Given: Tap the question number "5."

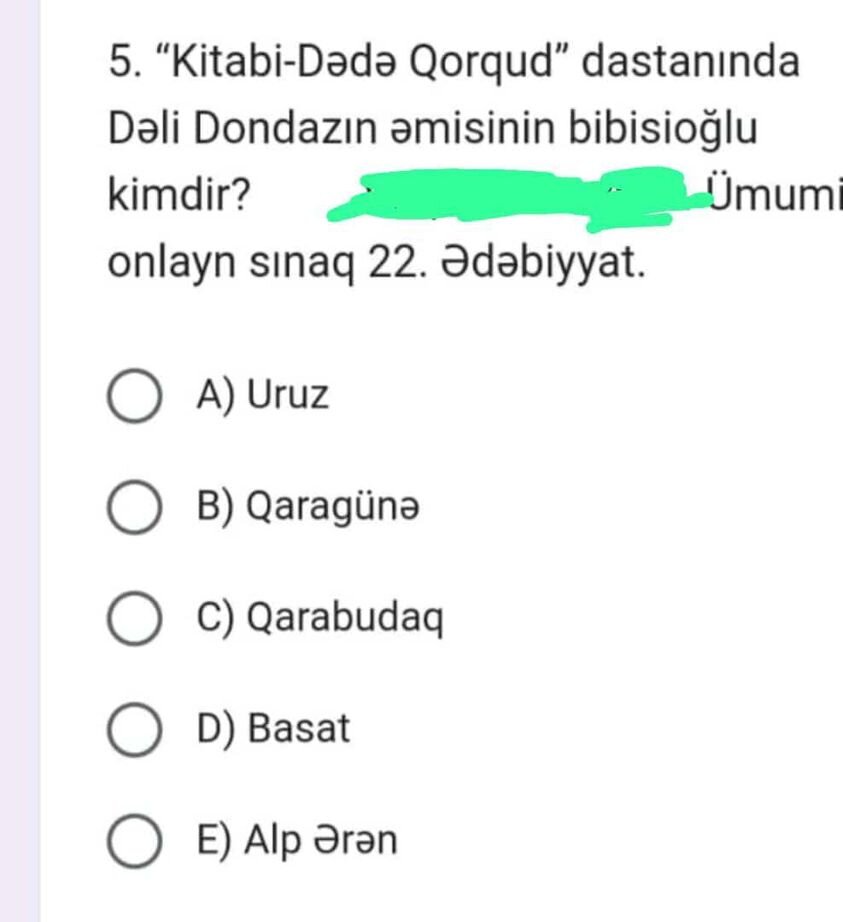Looking at the screenshot, I should (124, 62).
